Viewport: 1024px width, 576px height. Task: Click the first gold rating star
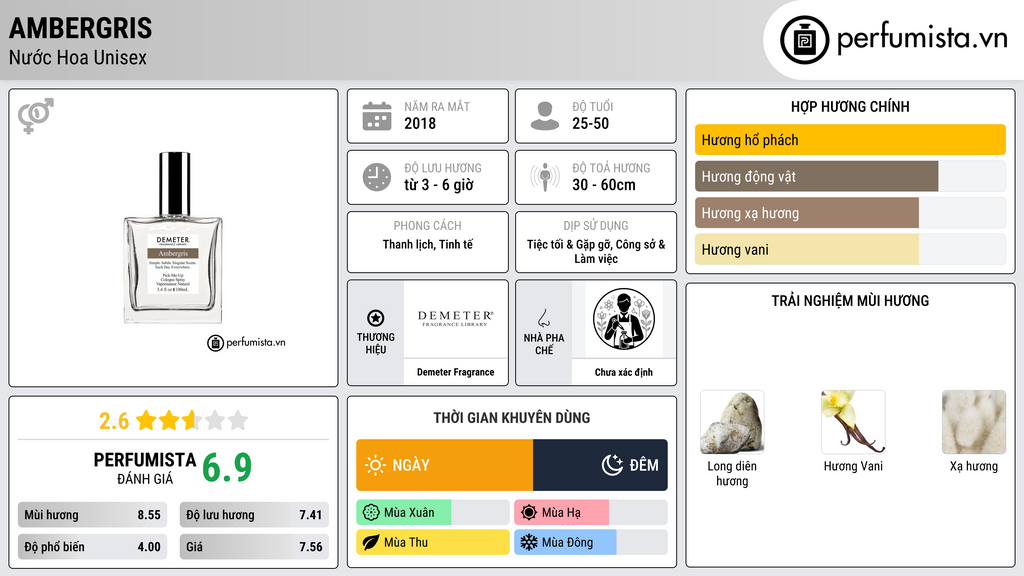click(x=146, y=420)
